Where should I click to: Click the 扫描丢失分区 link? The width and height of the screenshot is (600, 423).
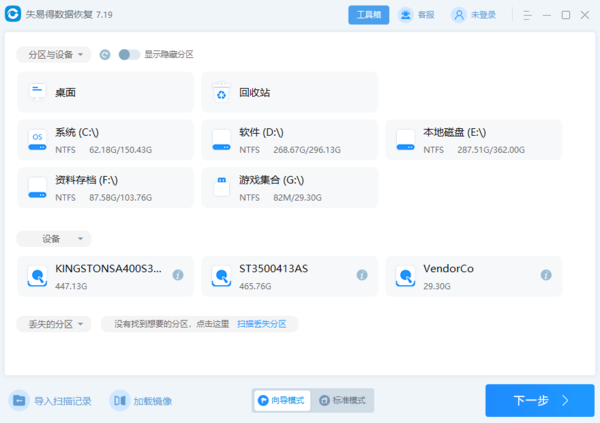tap(262, 324)
